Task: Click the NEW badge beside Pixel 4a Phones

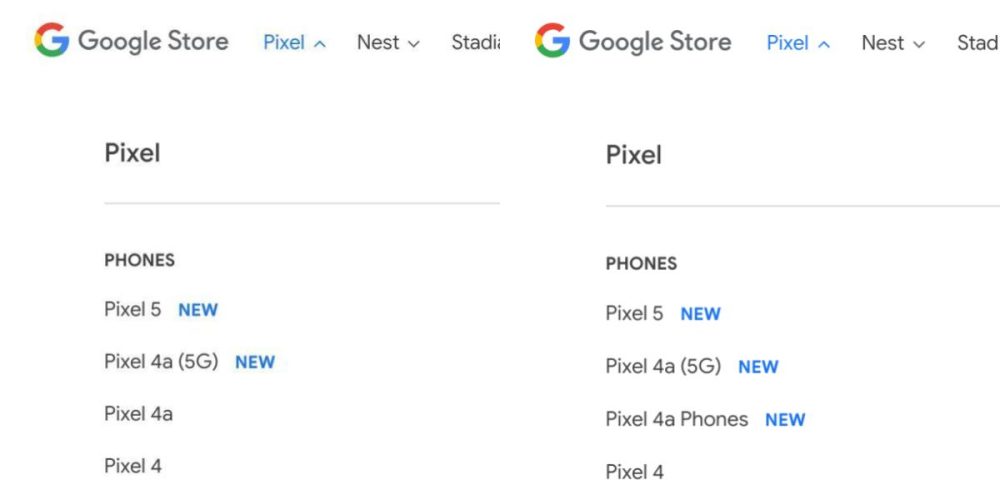Action: point(785,420)
